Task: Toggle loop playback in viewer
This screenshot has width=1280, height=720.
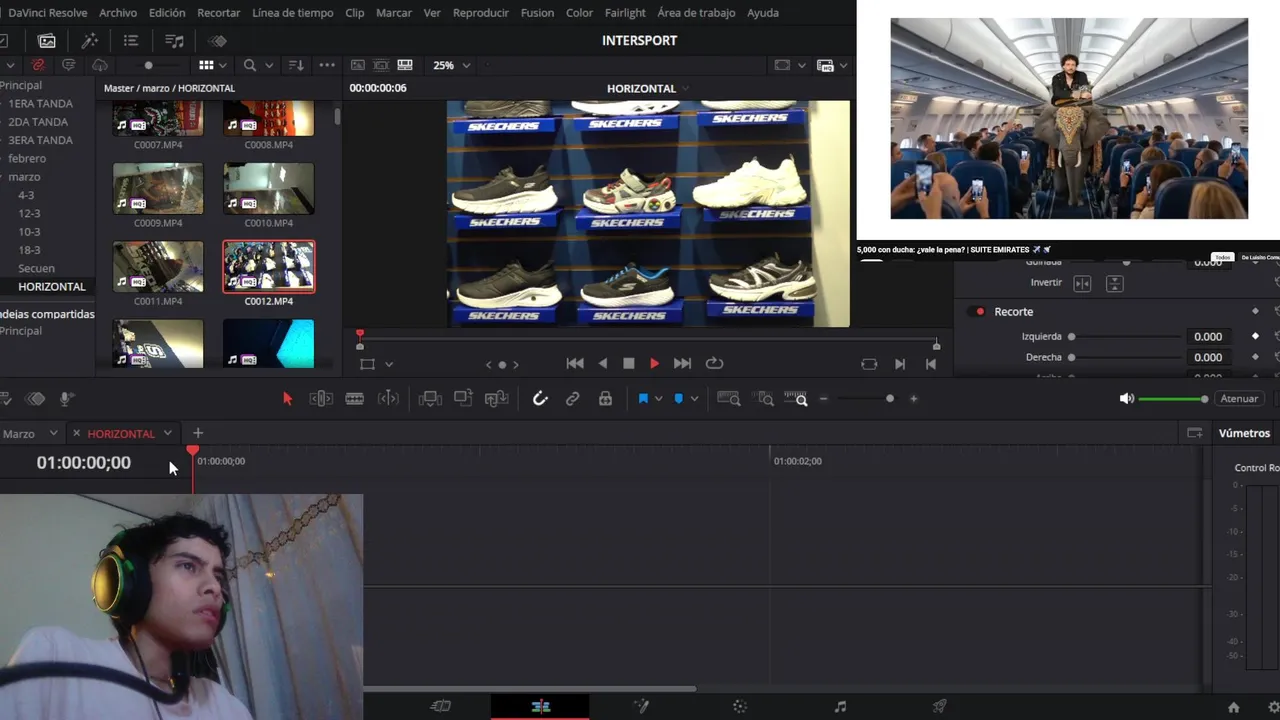Action: point(714,363)
